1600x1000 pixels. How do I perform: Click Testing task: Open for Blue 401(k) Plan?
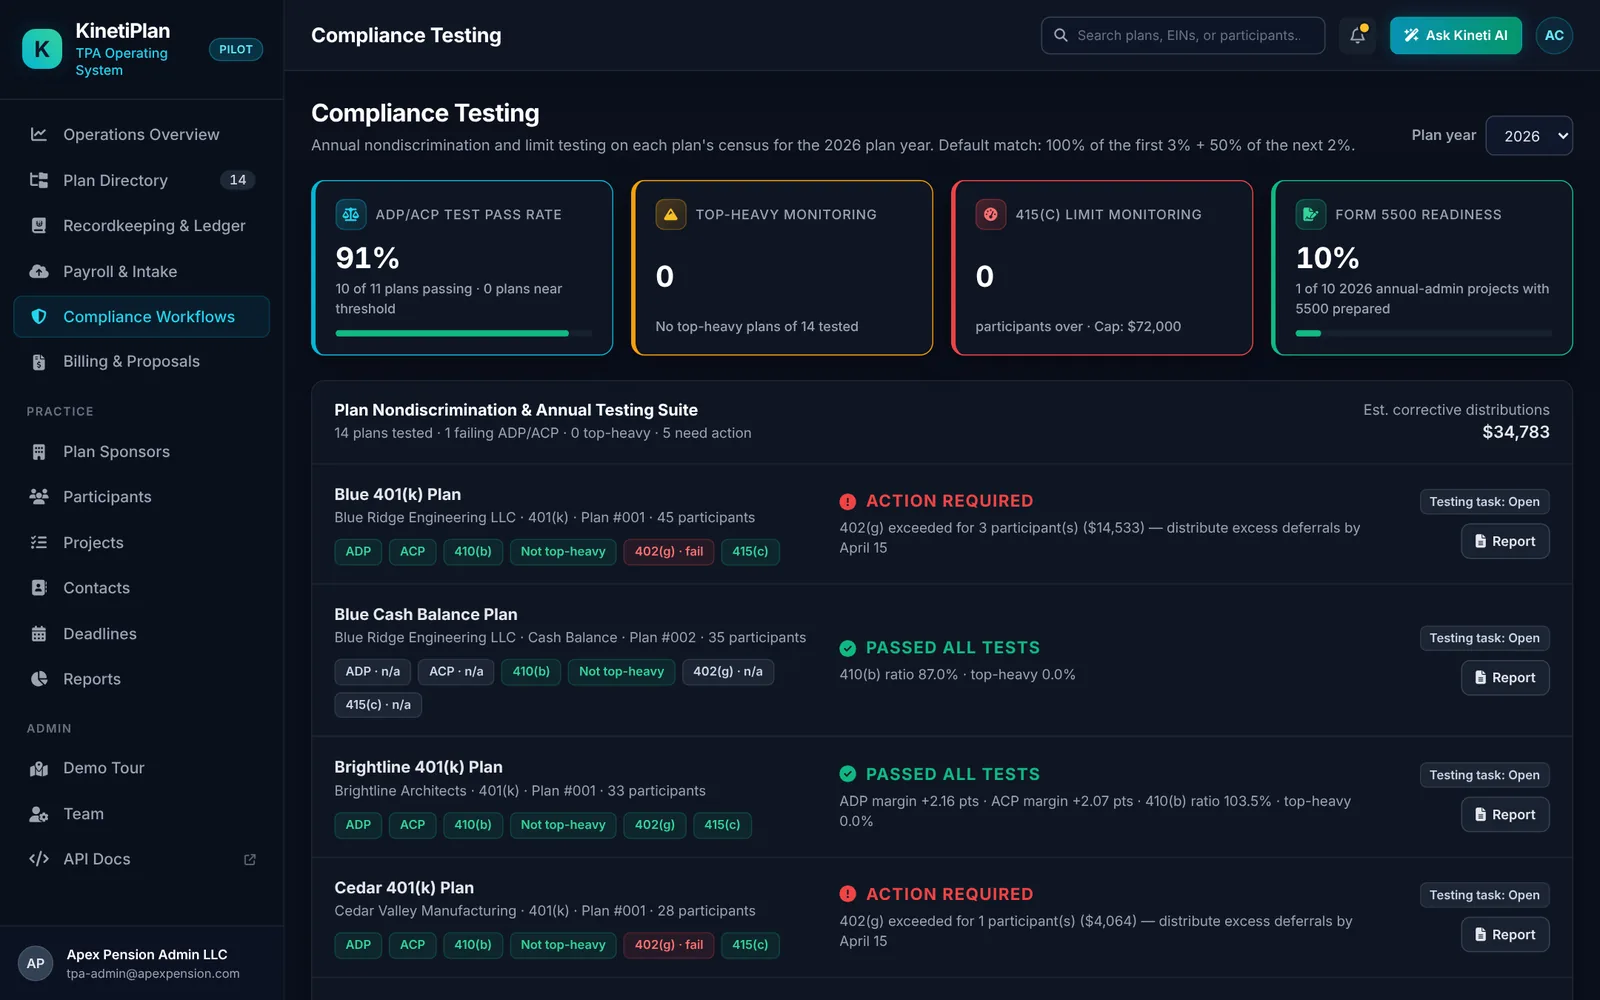point(1484,502)
